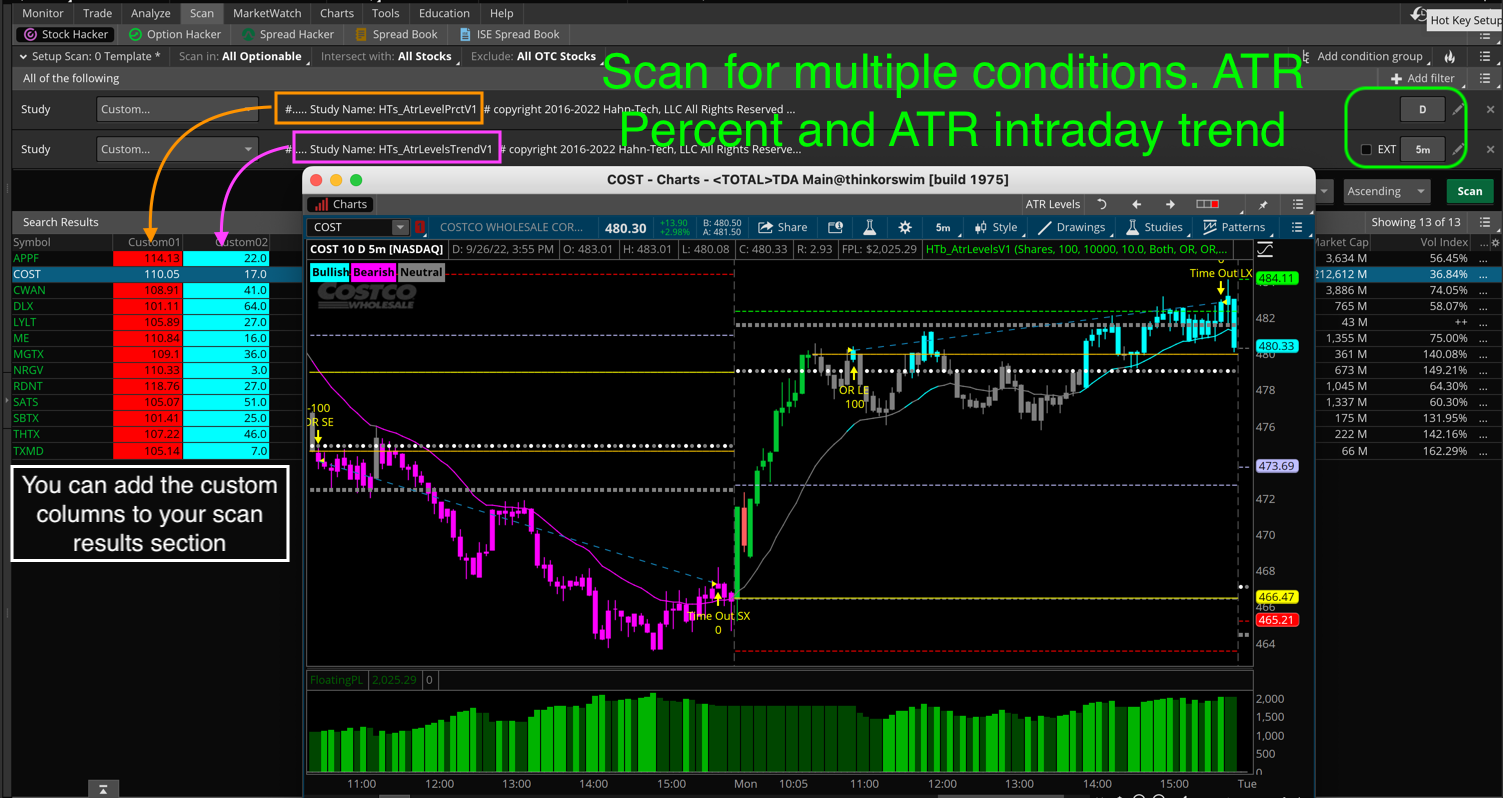1503x798 pixels.
Task: Click the D aggregation period button
Action: 1422,109
